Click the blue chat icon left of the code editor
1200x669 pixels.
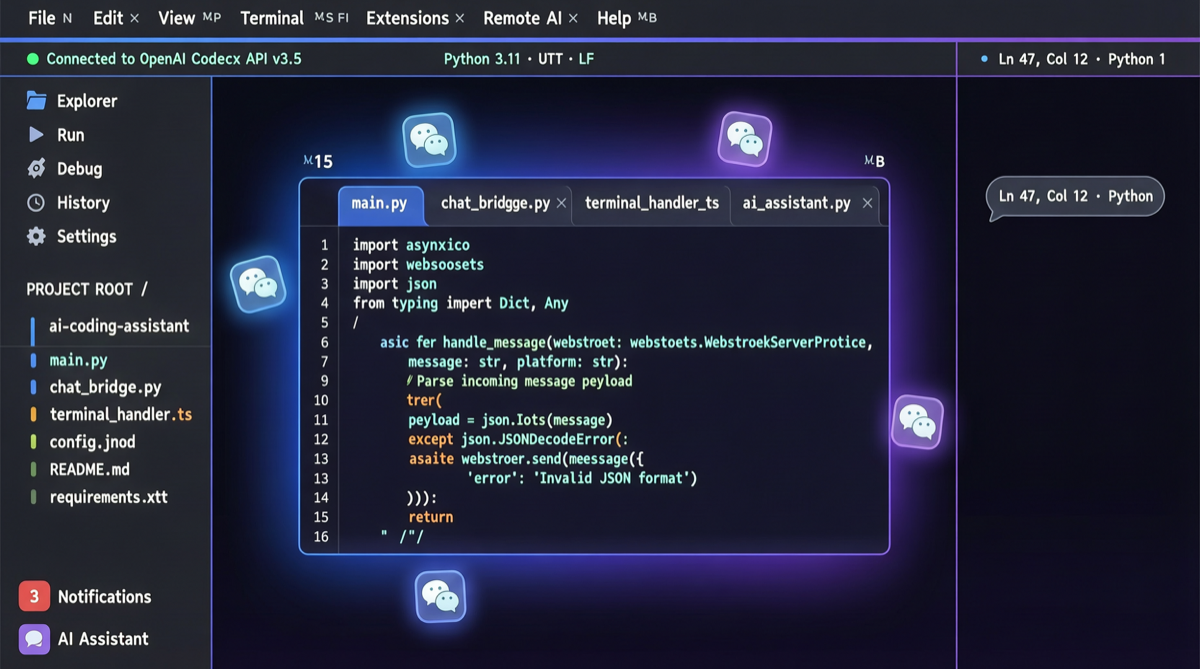(259, 284)
